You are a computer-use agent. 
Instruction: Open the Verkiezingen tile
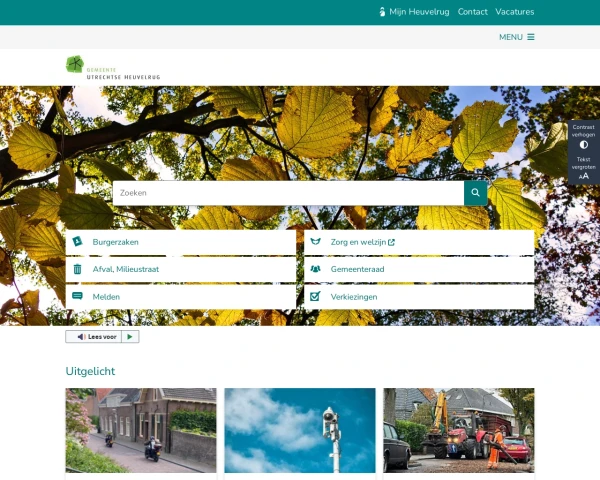(419, 297)
